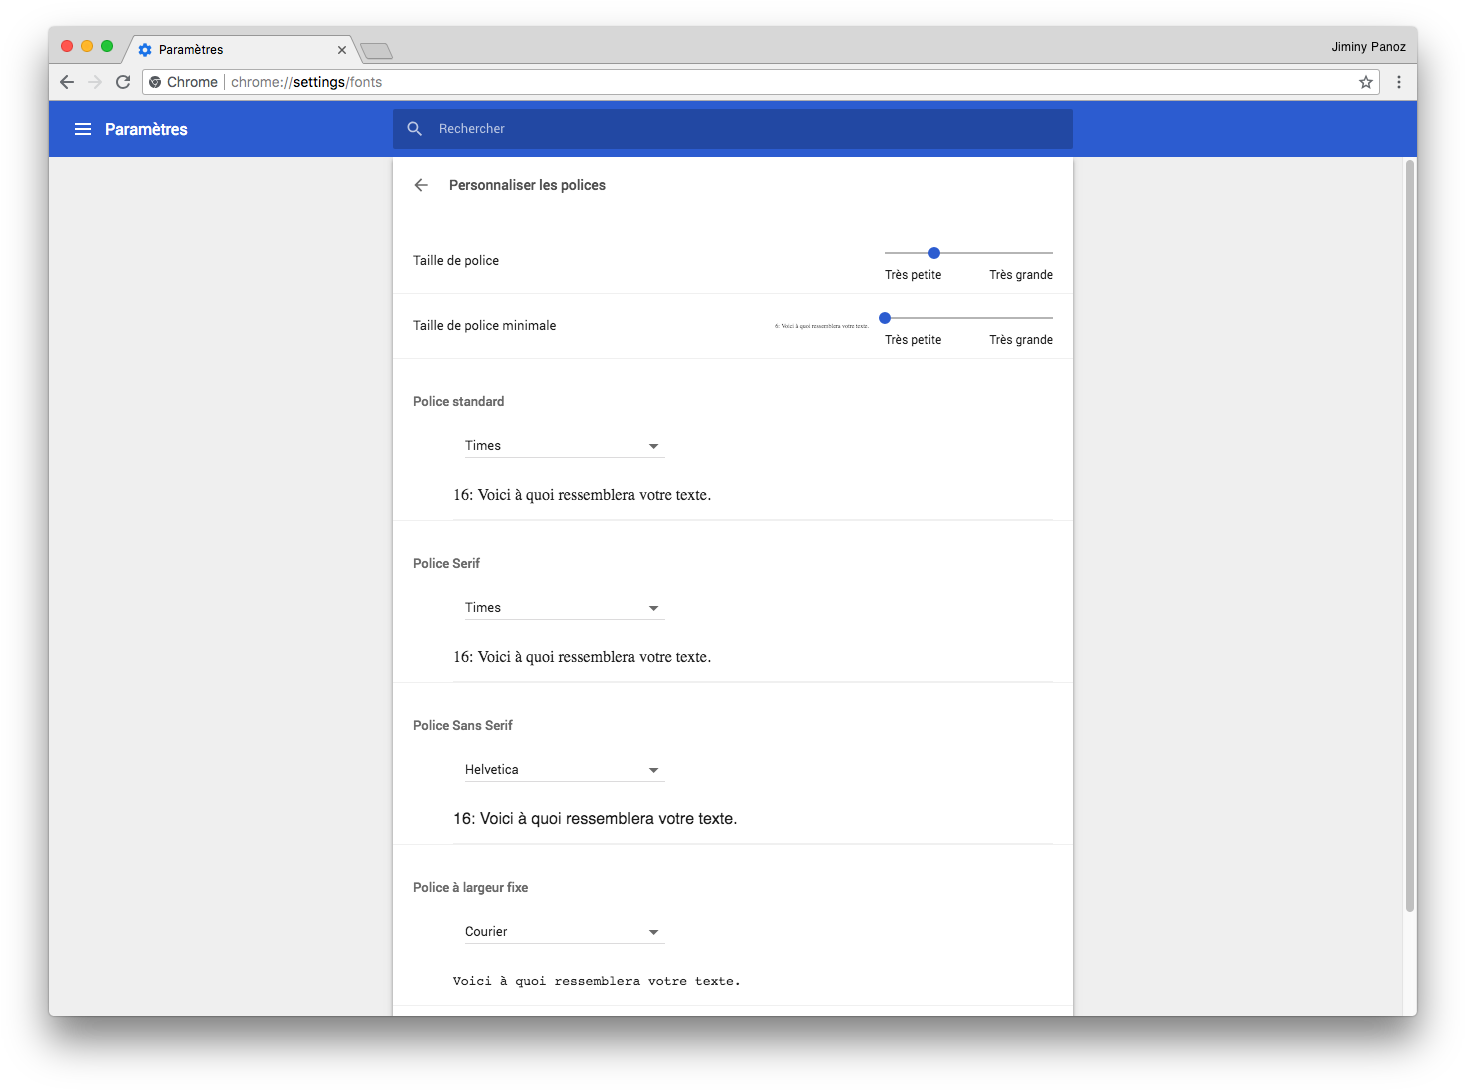Click the Taille de police minimale slider handle
Image resolution: width=1465 pixels, height=1090 pixels.
pyautogui.click(x=885, y=318)
